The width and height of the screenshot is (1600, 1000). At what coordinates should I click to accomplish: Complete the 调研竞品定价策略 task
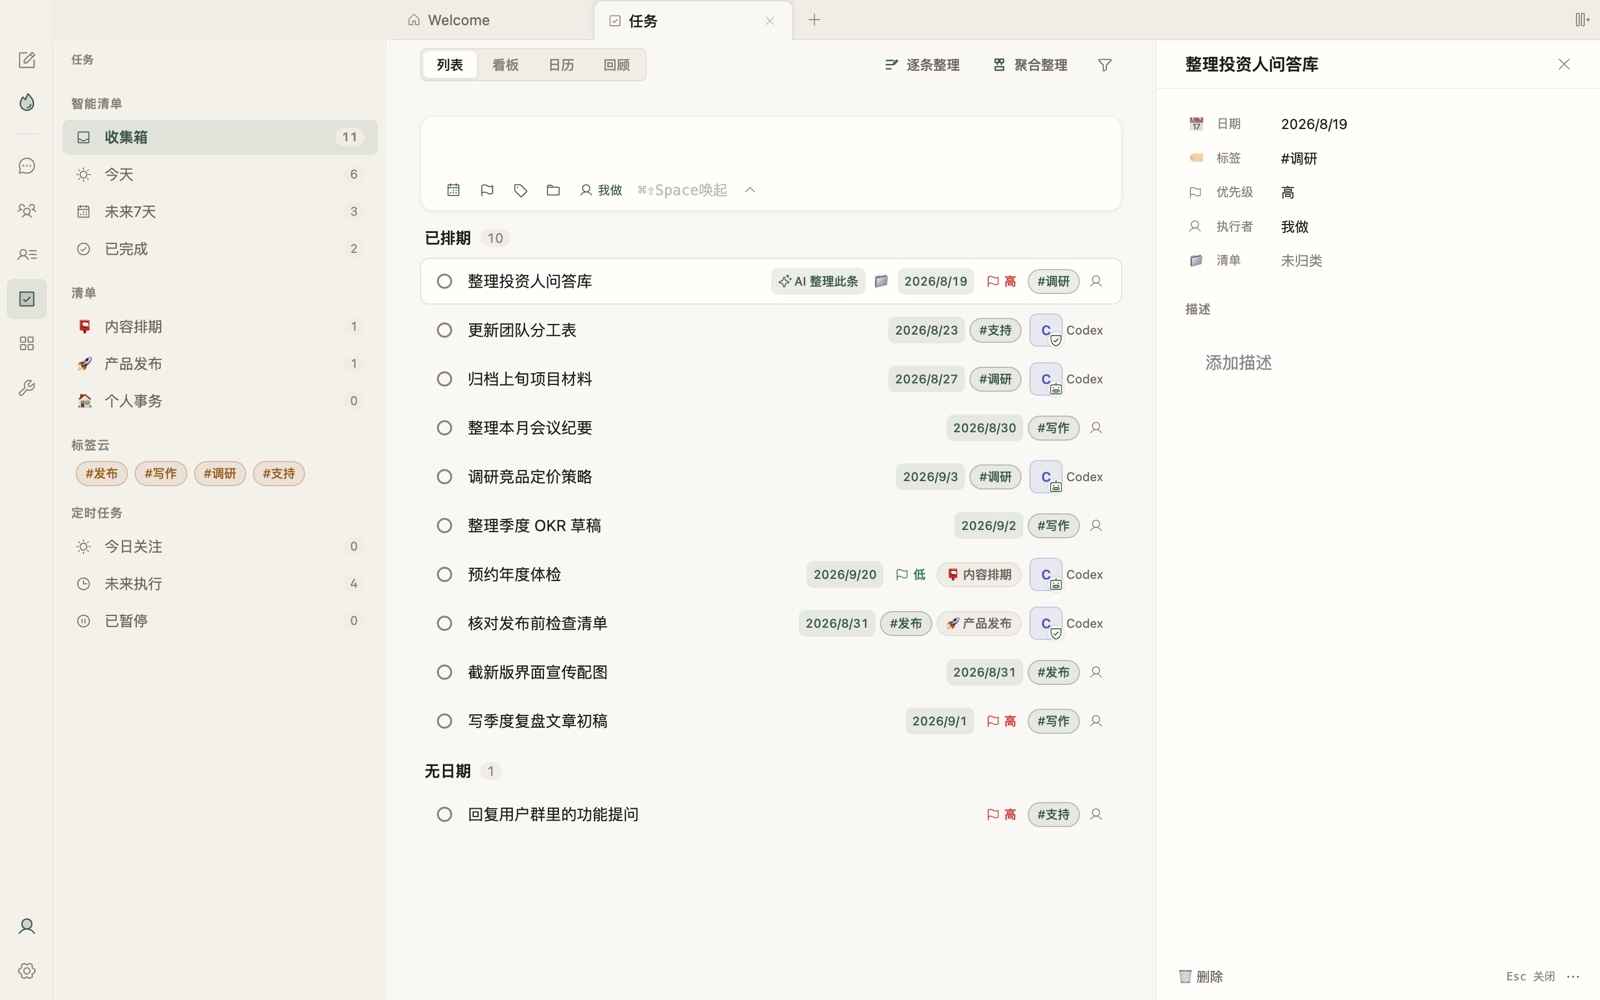pyautogui.click(x=444, y=477)
